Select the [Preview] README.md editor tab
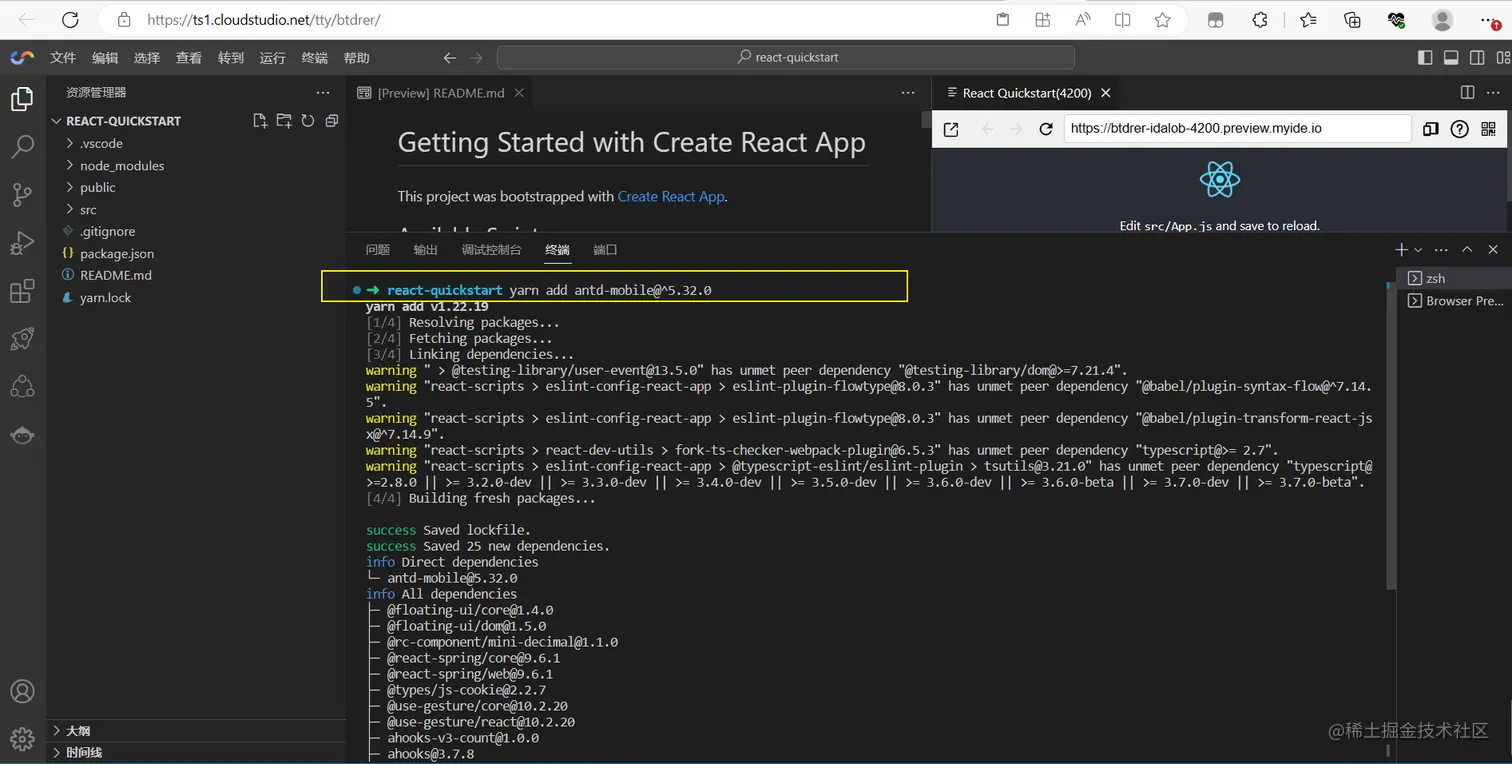The width and height of the screenshot is (1512, 764). coord(440,92)
